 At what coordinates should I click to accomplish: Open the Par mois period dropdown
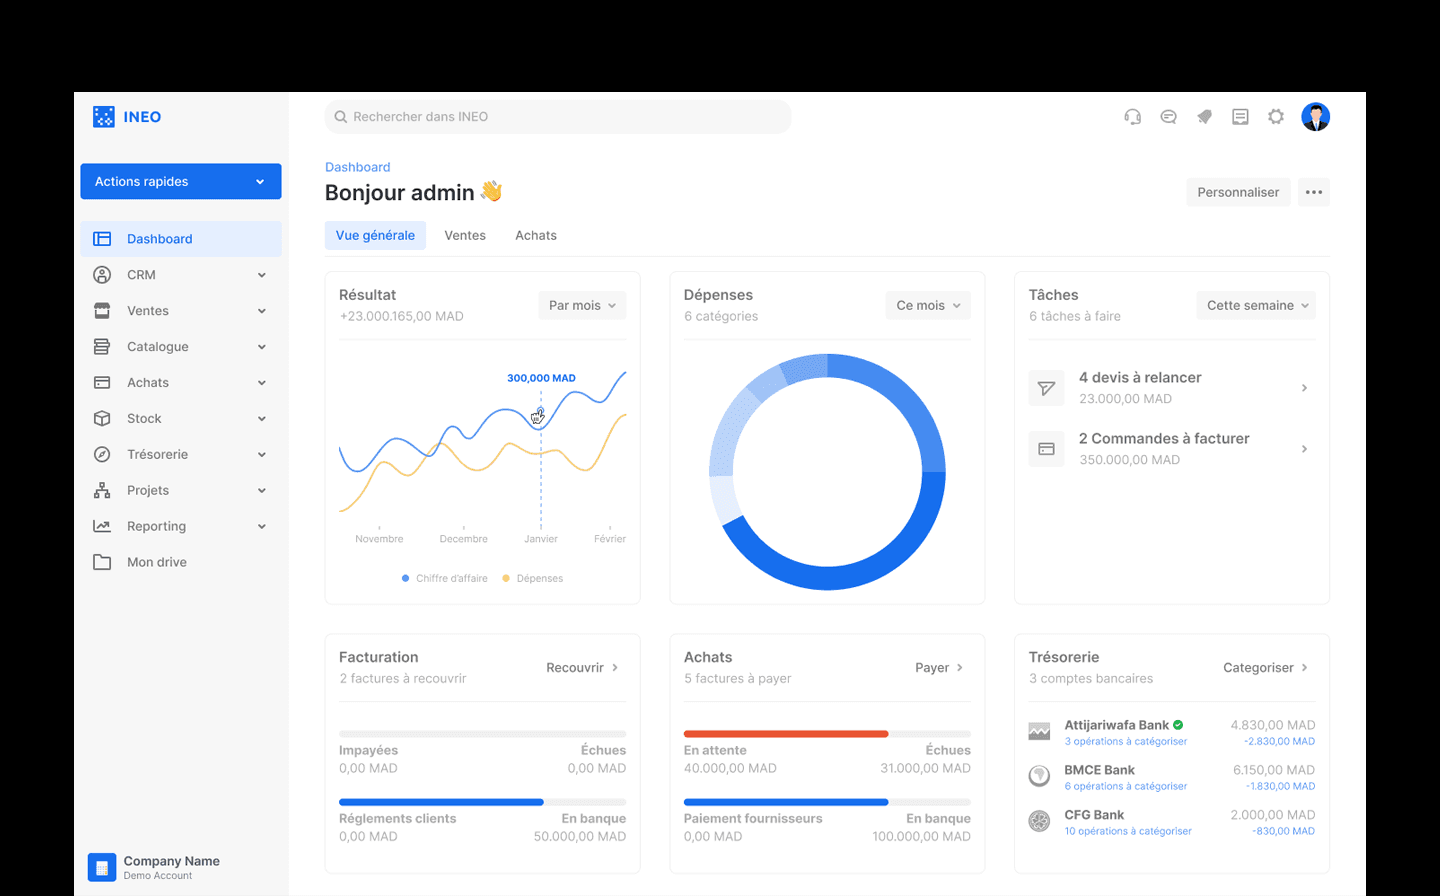point(582,305)
